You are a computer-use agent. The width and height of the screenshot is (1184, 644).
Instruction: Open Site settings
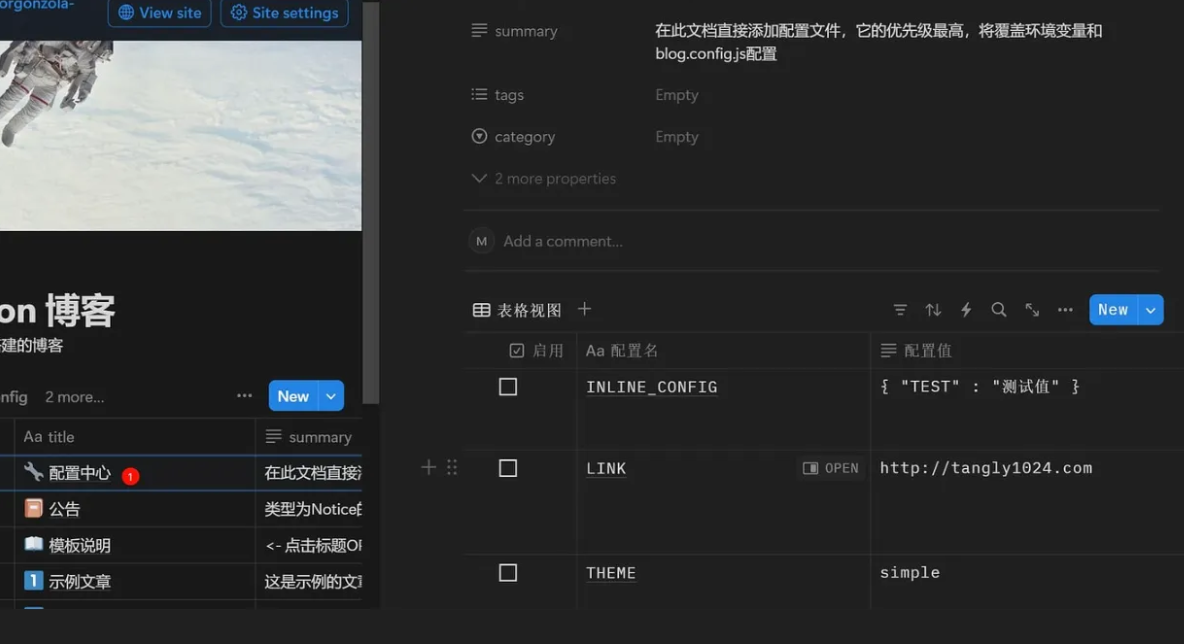pyautogui.click(x=284, y=13)
